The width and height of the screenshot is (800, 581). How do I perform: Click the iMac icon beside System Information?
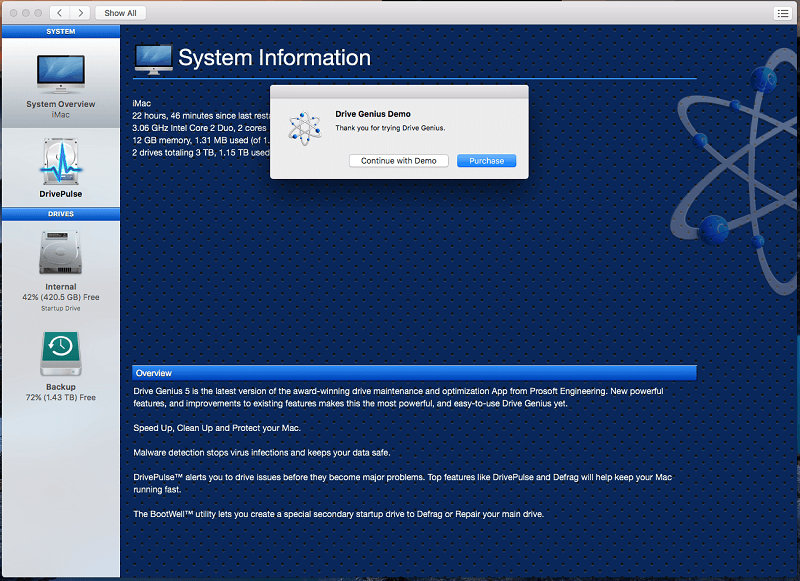click(153, 59)
